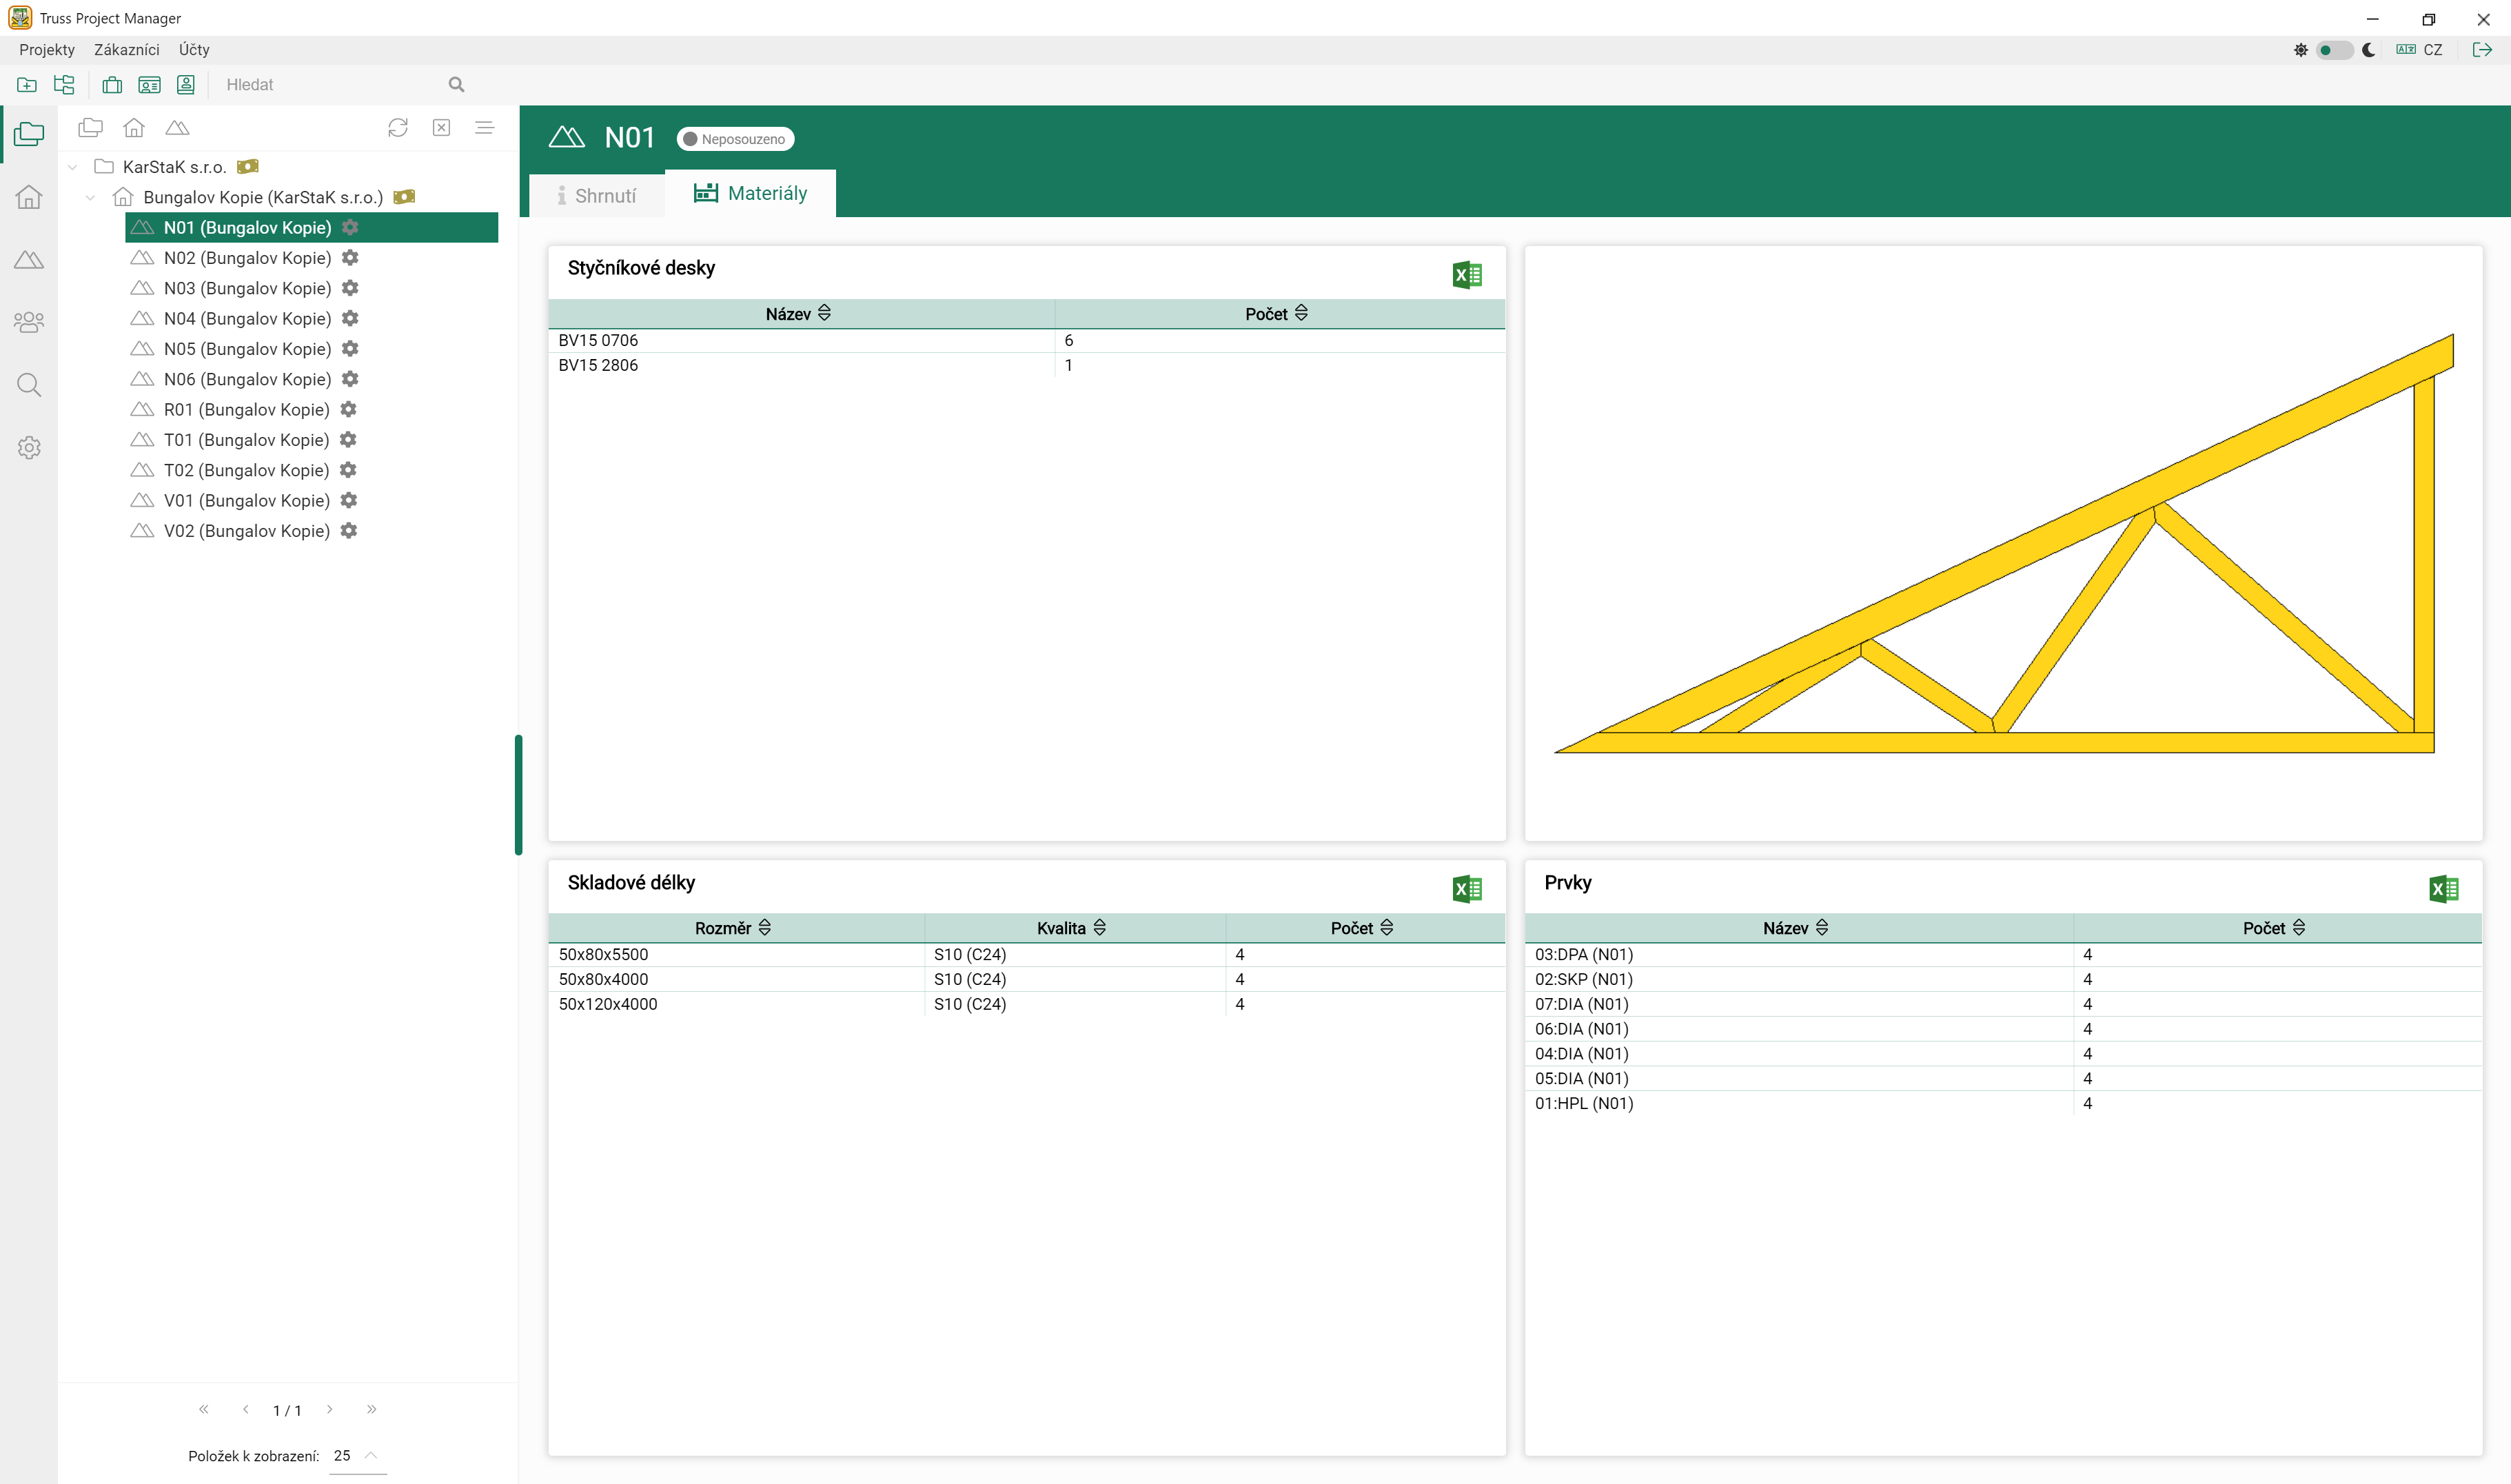Click the gear icon next to N02

[350, 257]
